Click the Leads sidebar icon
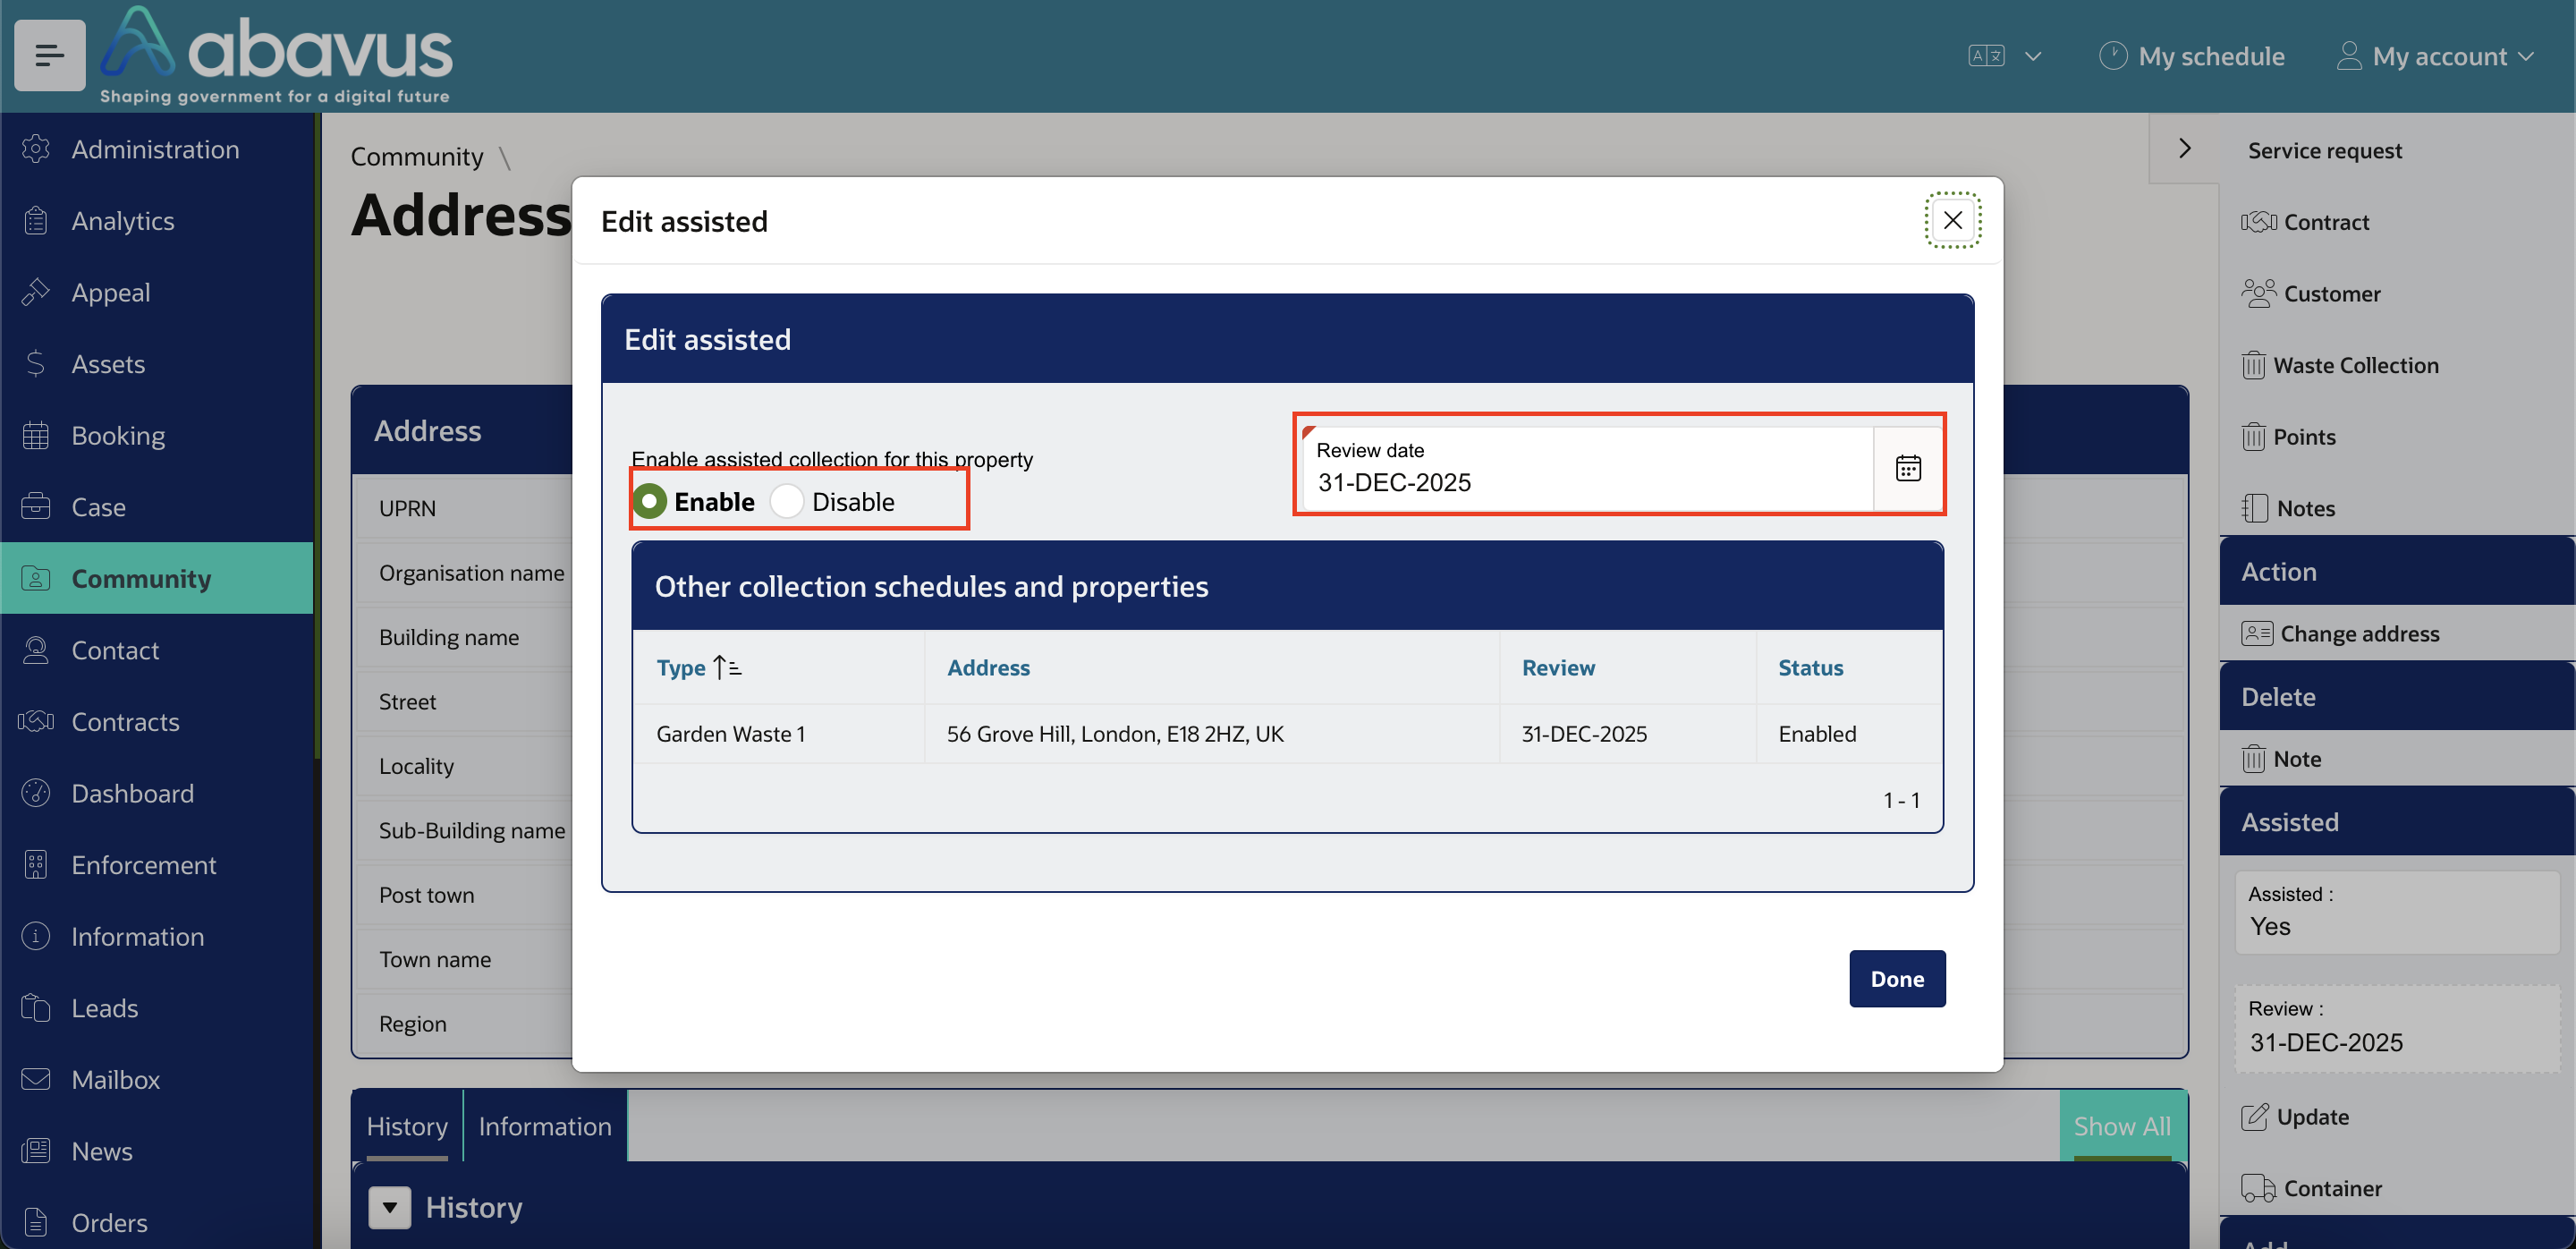 pyautogui.click(x=36, y=1008)
